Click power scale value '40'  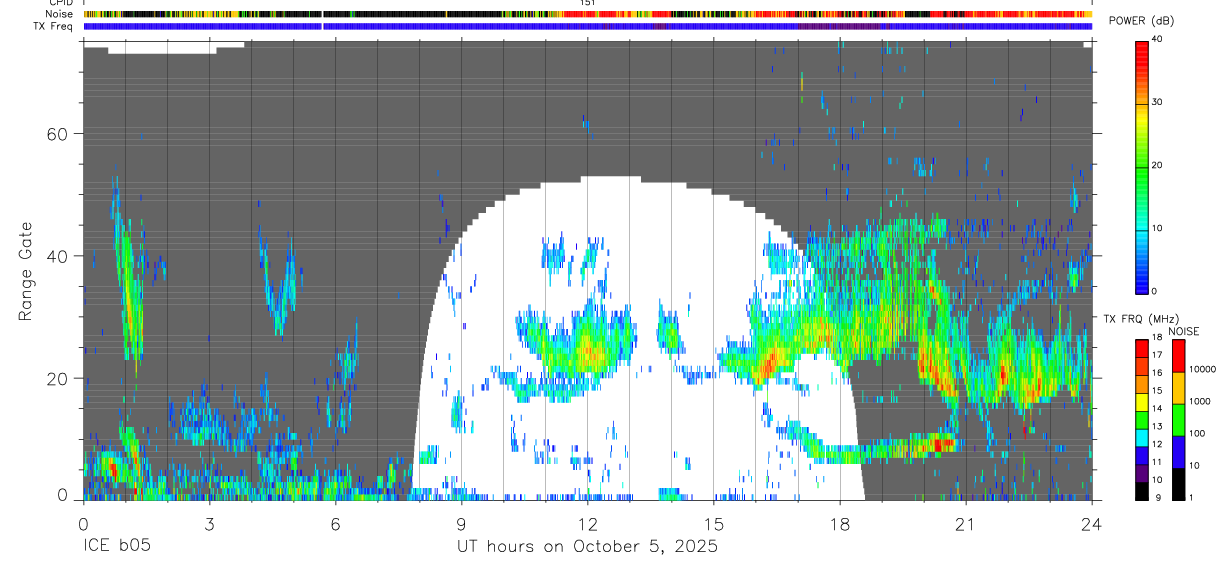tap(1157, 40)
